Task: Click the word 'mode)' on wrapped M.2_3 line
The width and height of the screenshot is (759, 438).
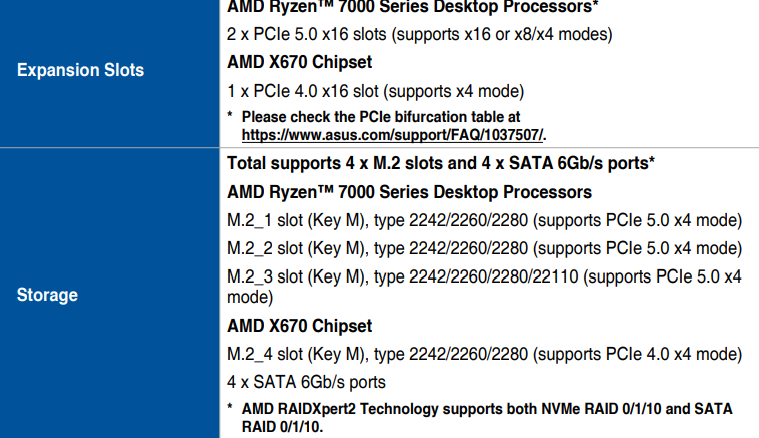Action: (250, 297)
